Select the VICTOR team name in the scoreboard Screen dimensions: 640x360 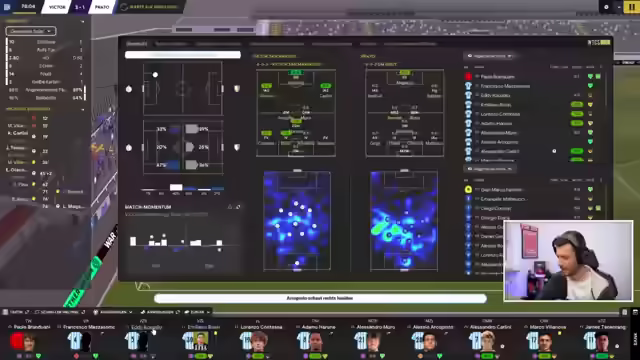57,7
